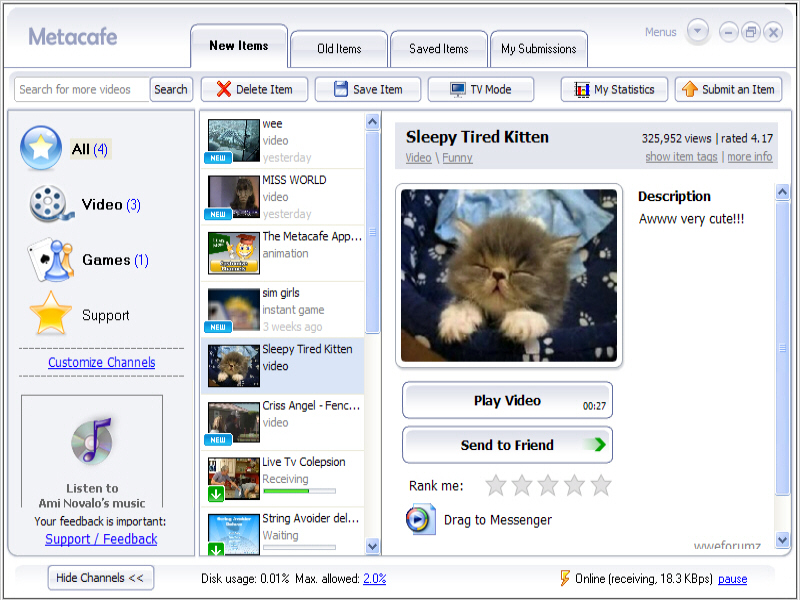The height and width of the screenshot is (600, 800).
Task: Collapse sidebar with Hide Channels button
Action: (x=100, y=578)
